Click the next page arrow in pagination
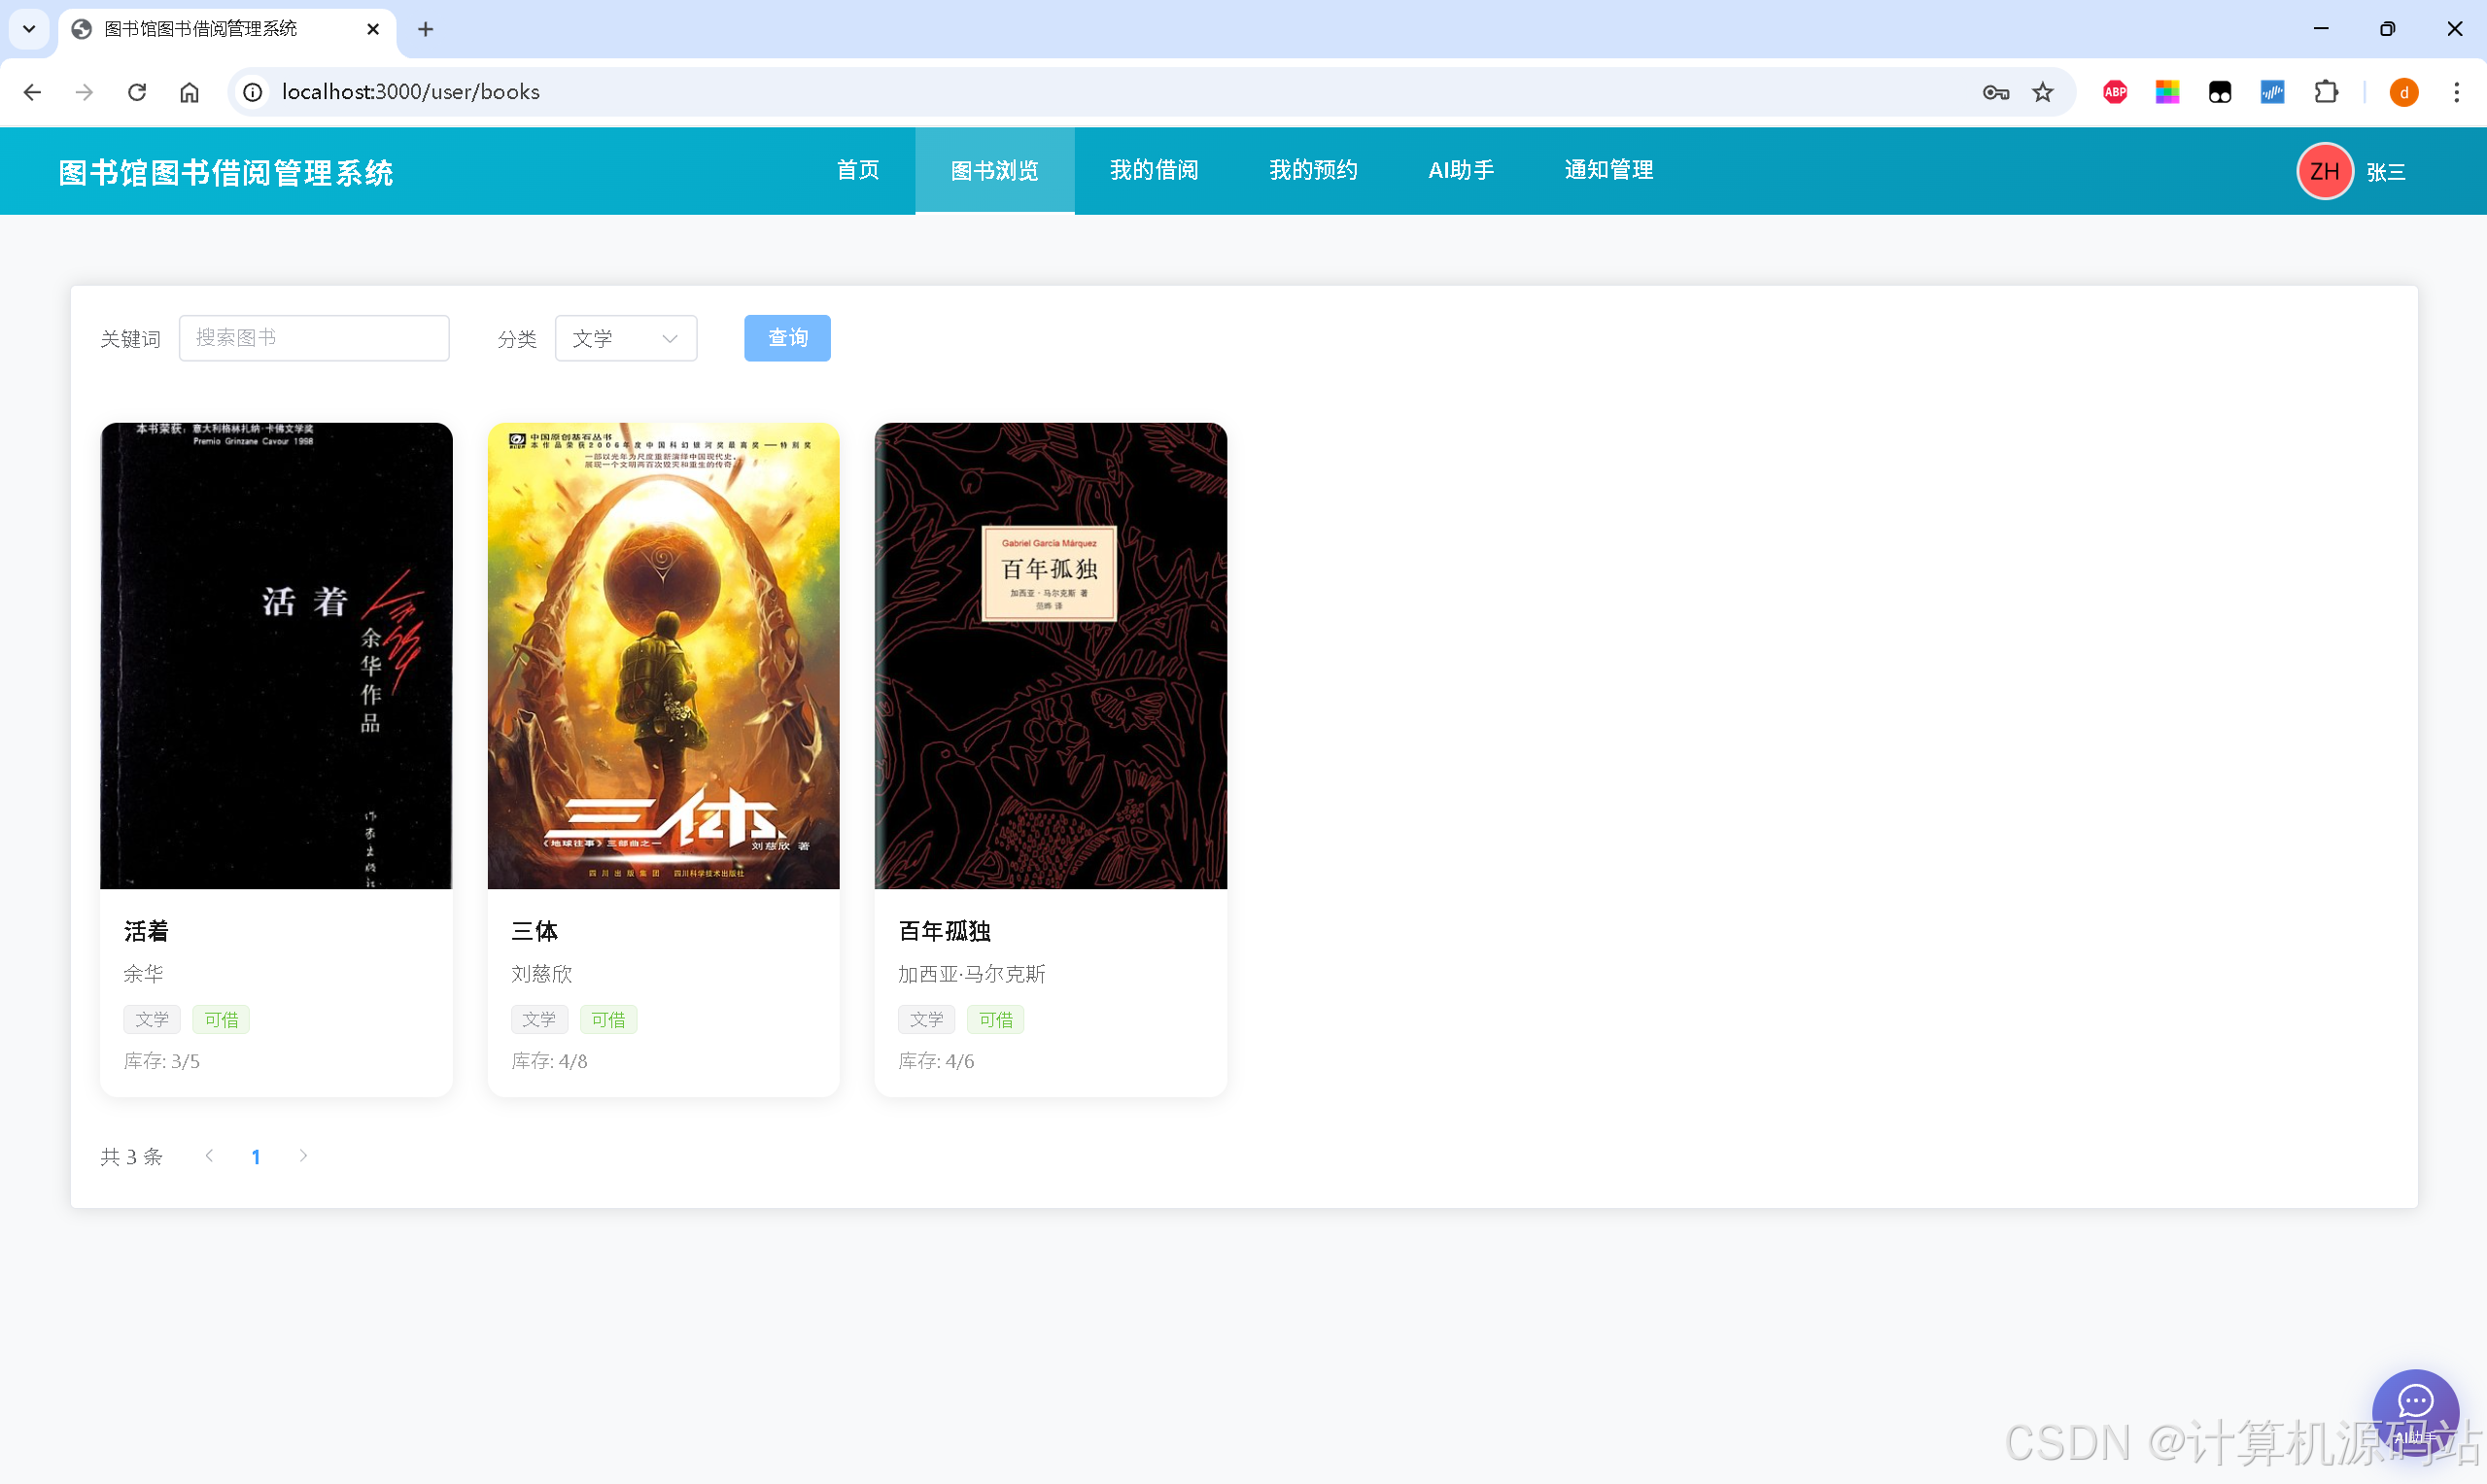The width and height of the screenshot is (2487, 1484). pos(303,1156)
